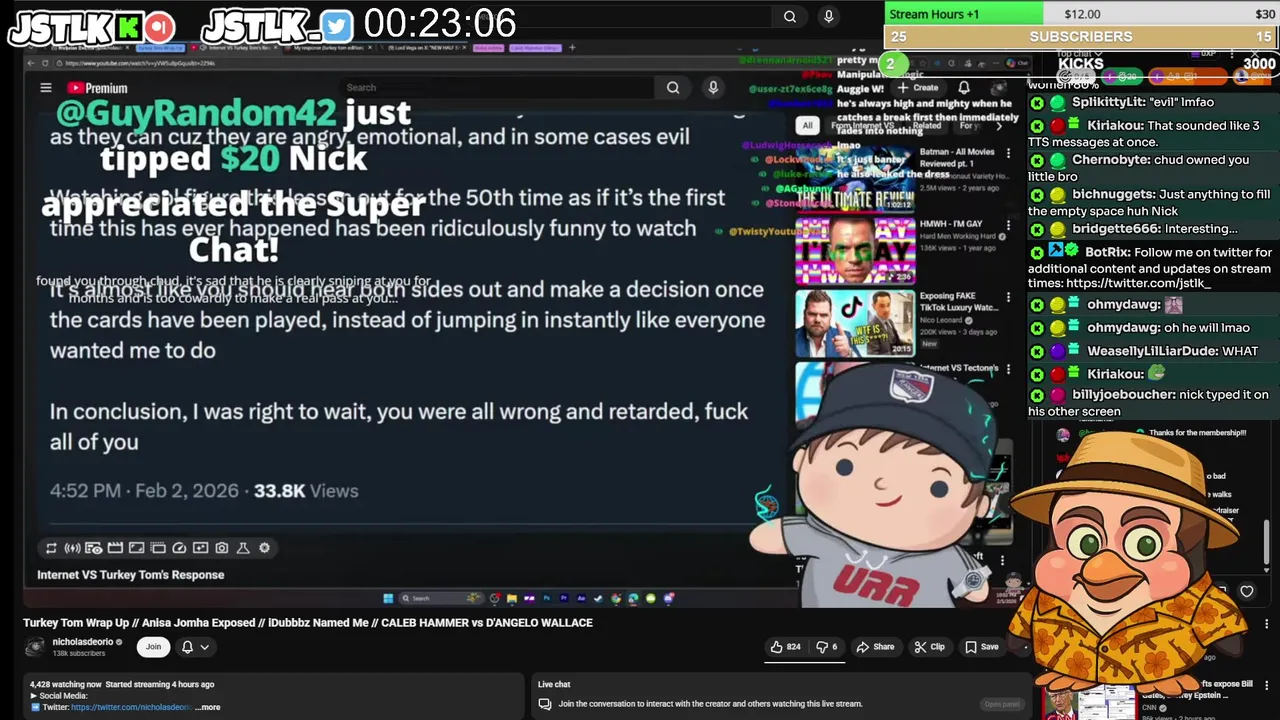Open the HMWH I'M GAY thumbnail

click(855, 250)
